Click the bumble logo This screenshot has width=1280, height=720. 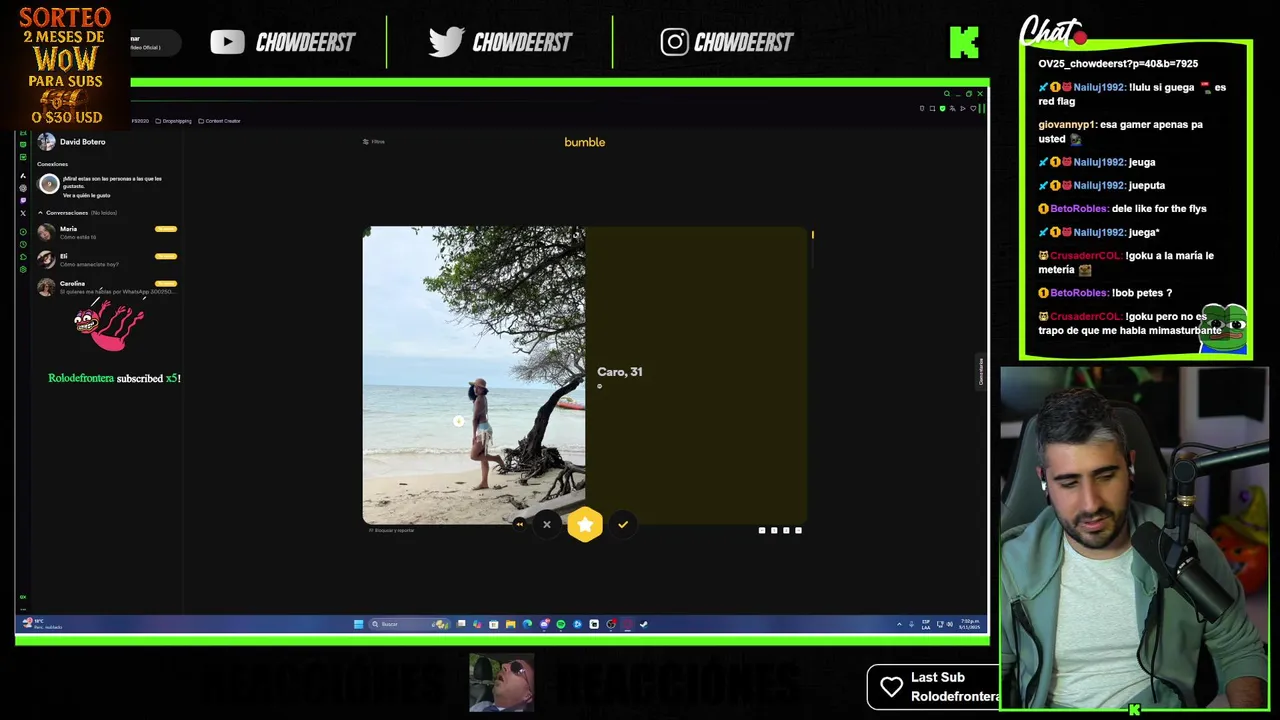(585, 142)
